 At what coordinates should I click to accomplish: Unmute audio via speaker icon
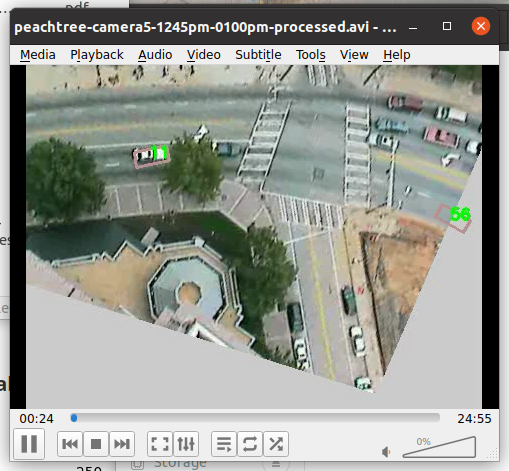pyautogui.click(x=386, y=452)
